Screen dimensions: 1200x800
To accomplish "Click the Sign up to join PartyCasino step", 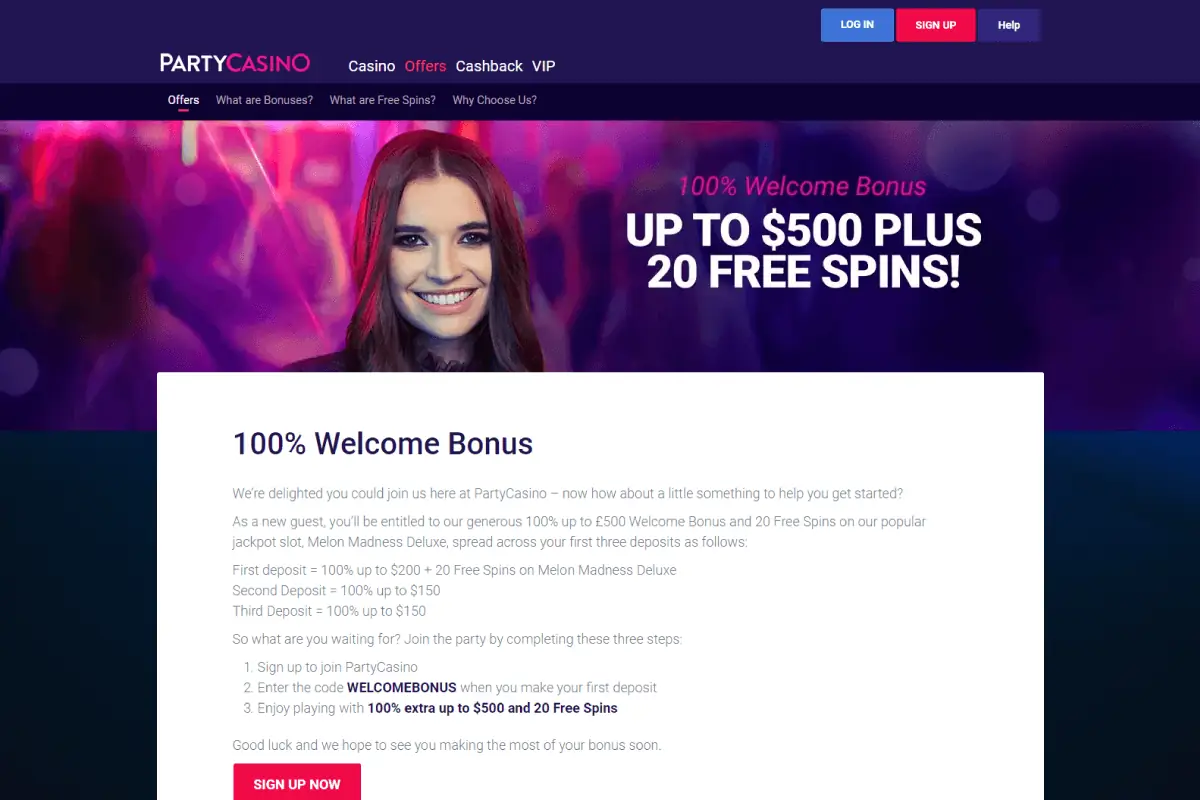I will 337,667.
